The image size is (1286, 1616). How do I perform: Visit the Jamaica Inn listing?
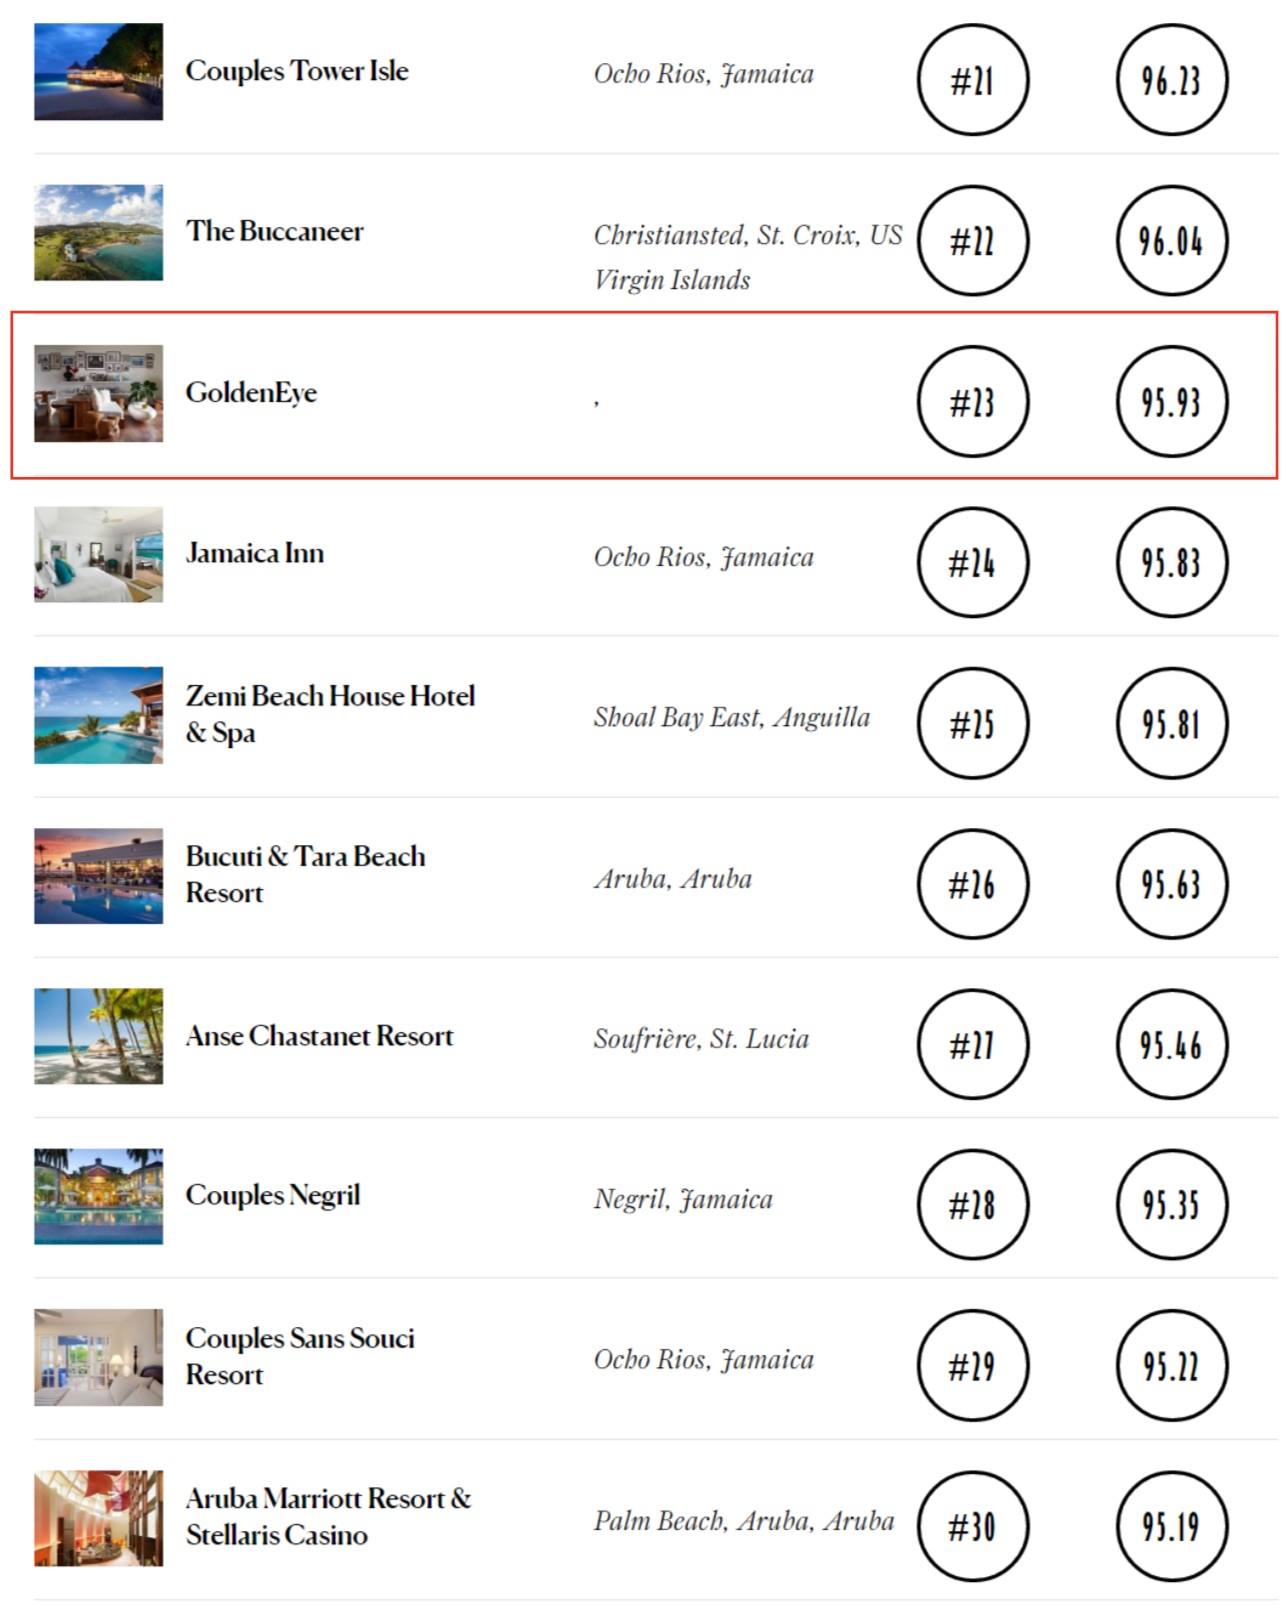point(255,553)
